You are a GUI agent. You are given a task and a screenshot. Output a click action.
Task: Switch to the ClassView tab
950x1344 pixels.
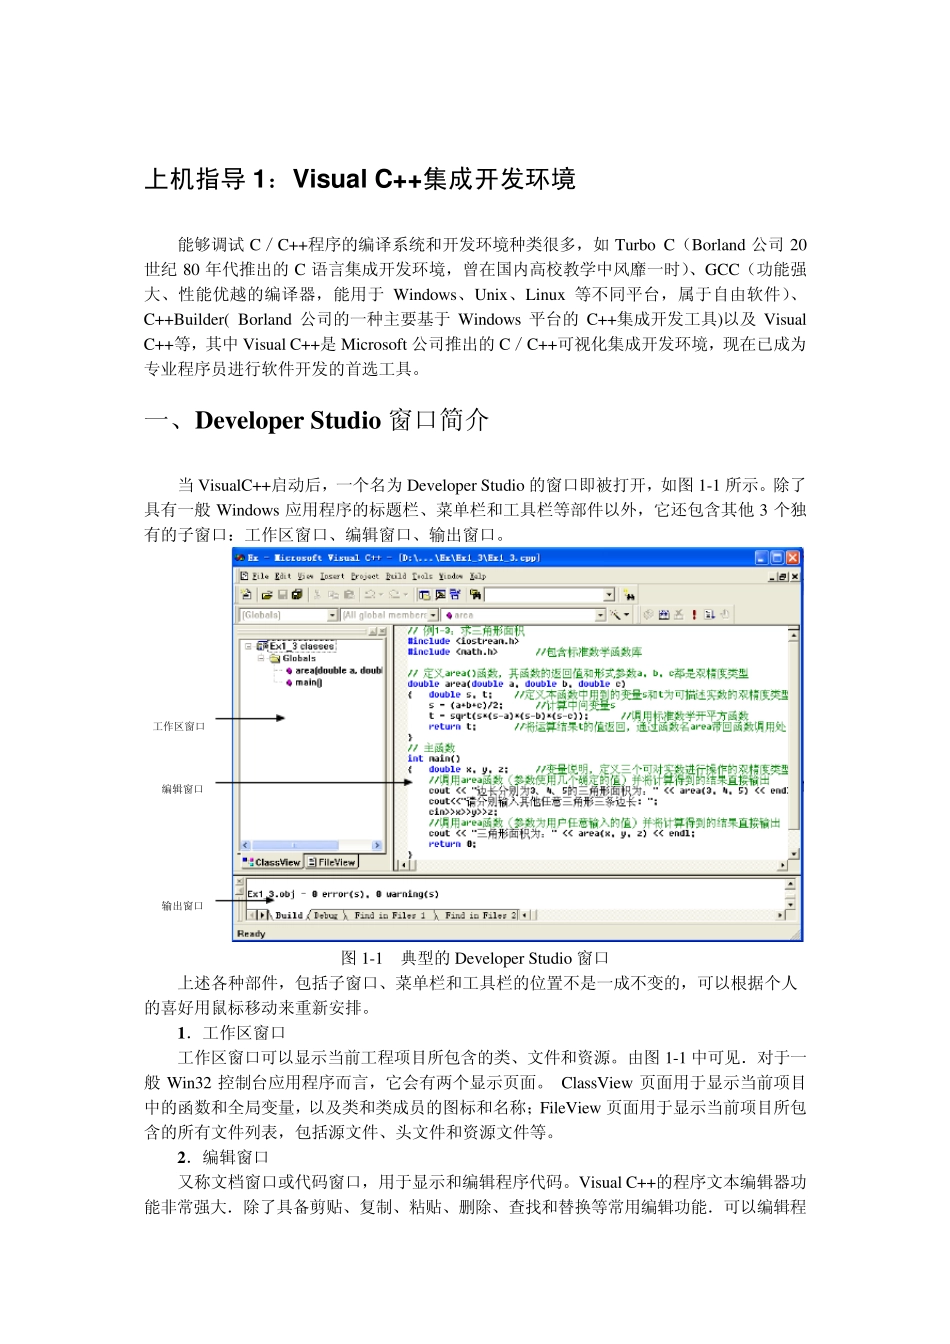271,862
